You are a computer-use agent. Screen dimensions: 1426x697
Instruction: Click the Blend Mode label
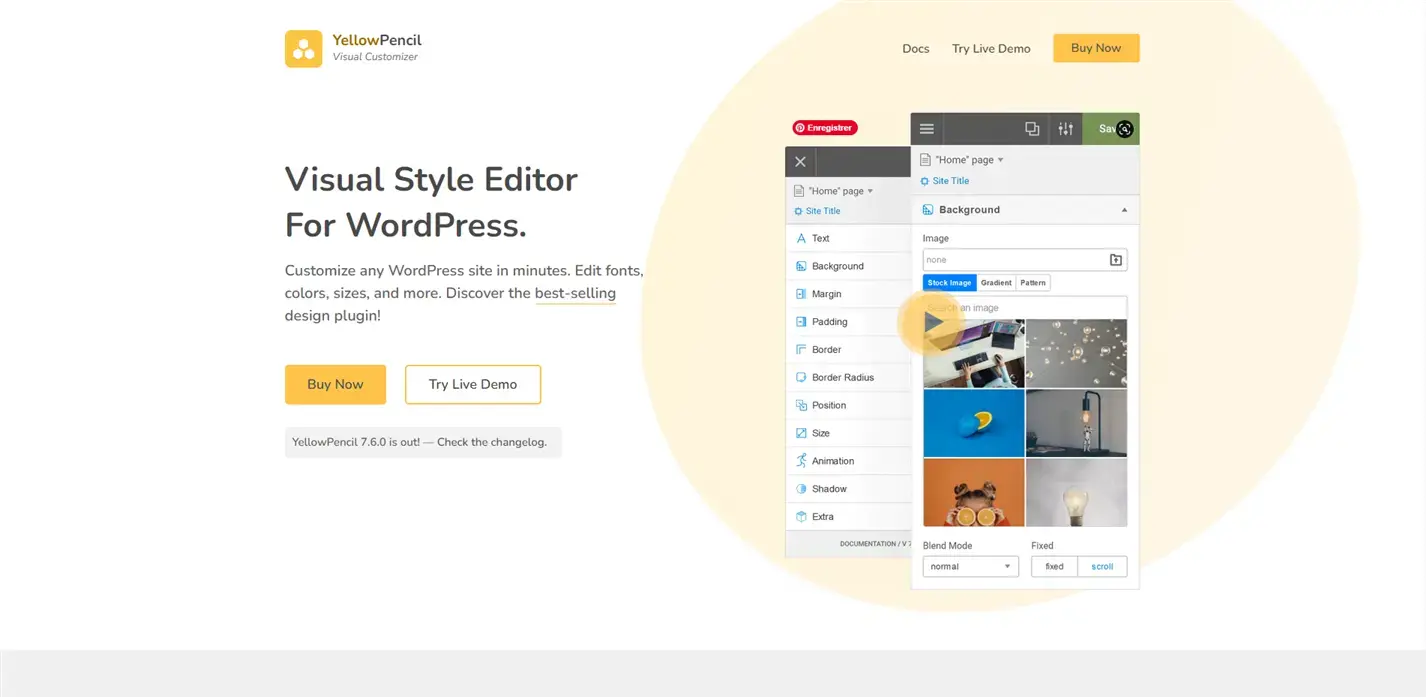coord(947,546)
